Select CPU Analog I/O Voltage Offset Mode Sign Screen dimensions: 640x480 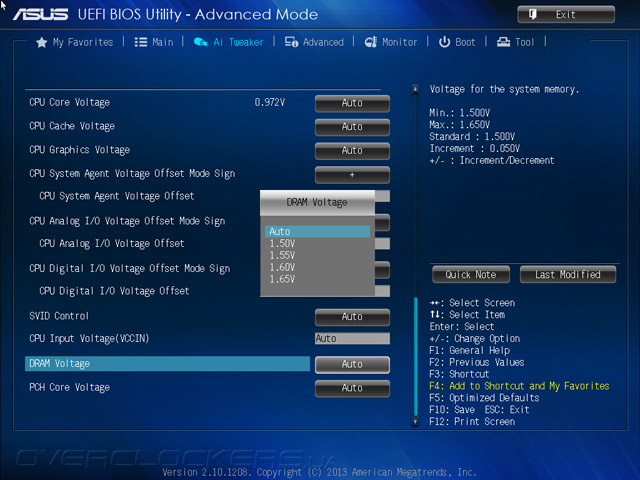(x=127, y=221)
